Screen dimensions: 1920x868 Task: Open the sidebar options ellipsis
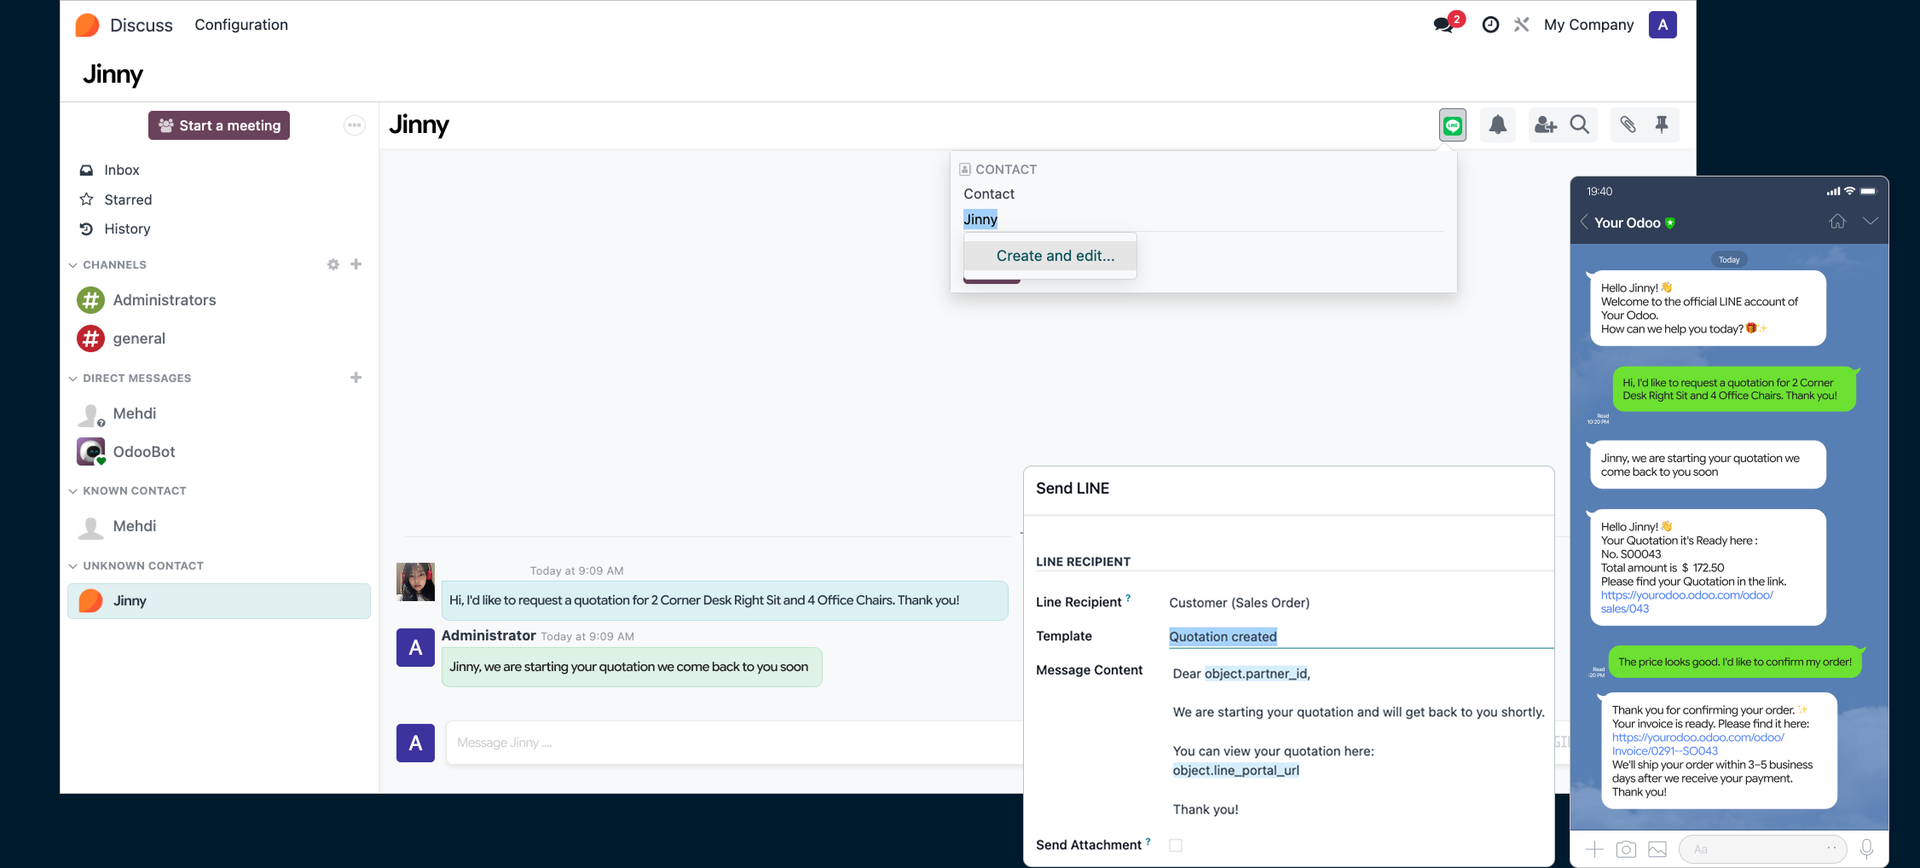click(x=354, y=125)
